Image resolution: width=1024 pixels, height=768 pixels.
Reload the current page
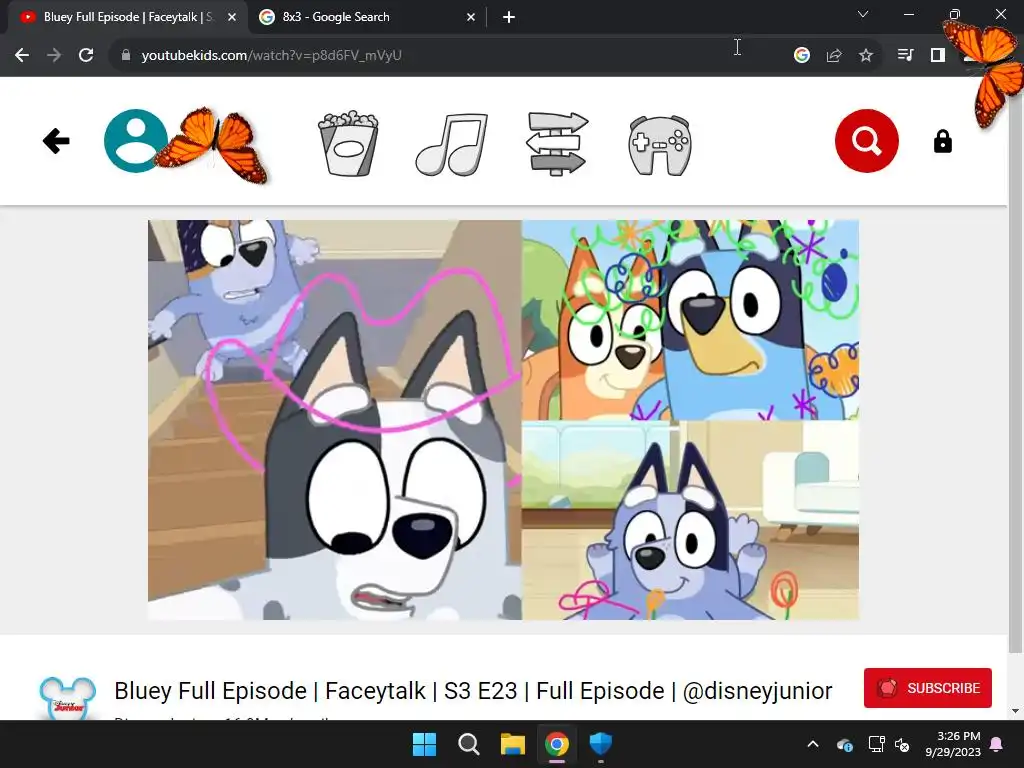click(86, 55)
